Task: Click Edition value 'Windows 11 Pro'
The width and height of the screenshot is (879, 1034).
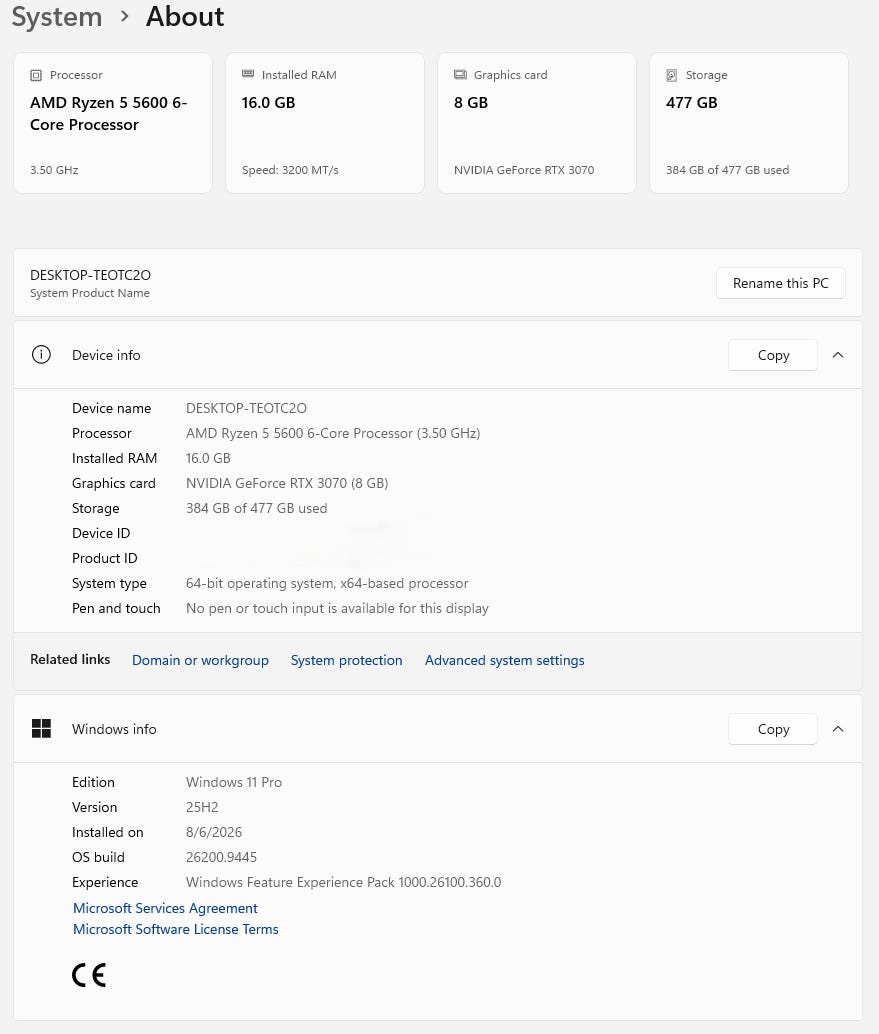Action: 233,782
